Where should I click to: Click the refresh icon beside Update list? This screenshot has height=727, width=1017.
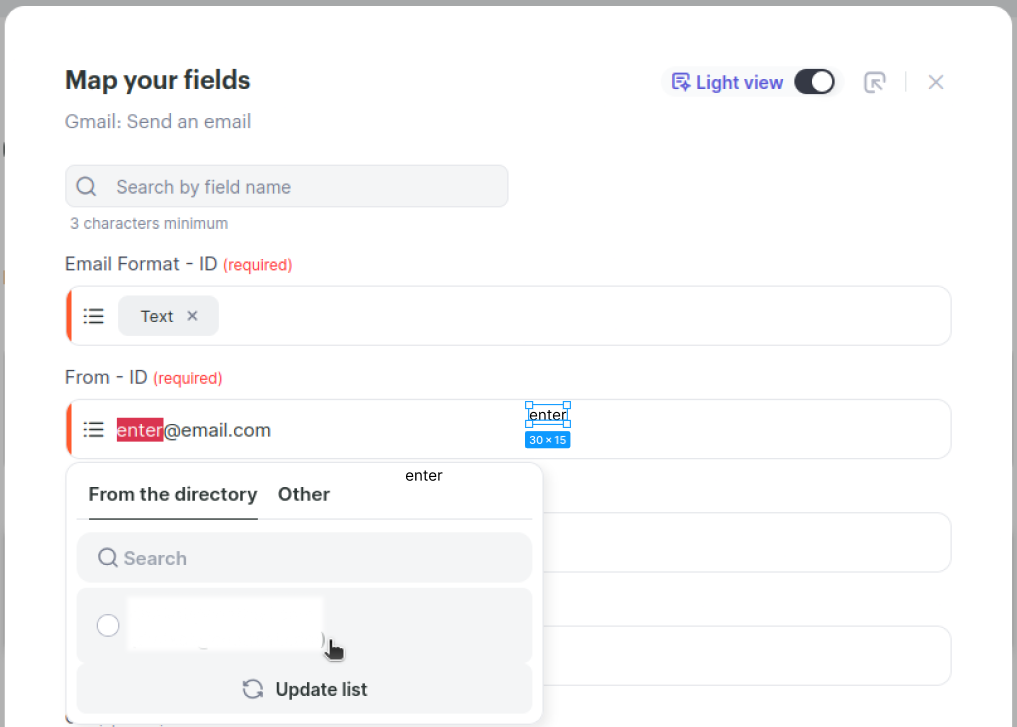pos(253,689)
